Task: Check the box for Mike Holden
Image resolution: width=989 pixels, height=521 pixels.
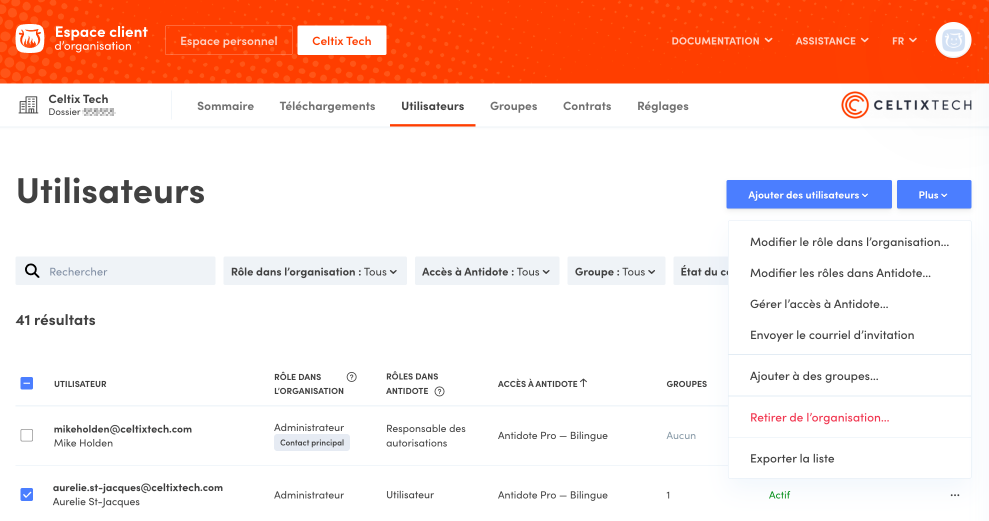Action: (27, 435)
